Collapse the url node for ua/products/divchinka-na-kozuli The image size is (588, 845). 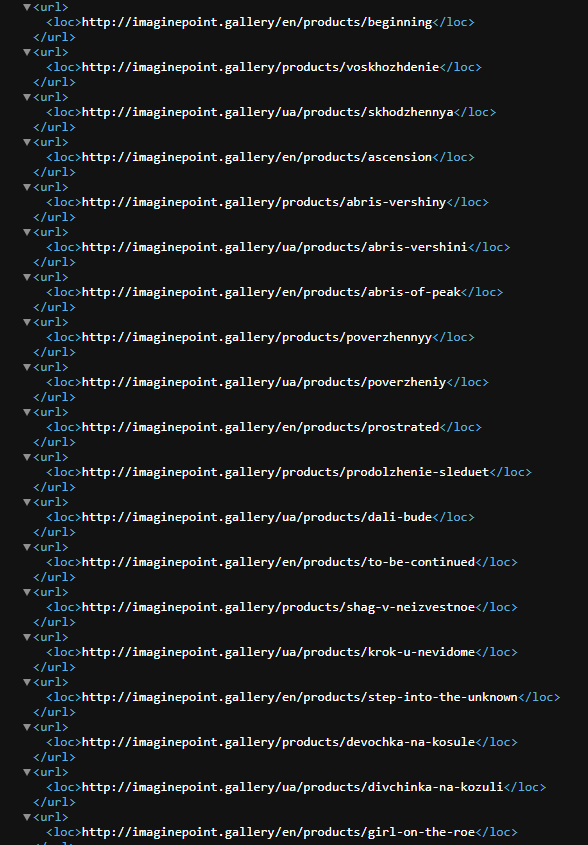27,772
